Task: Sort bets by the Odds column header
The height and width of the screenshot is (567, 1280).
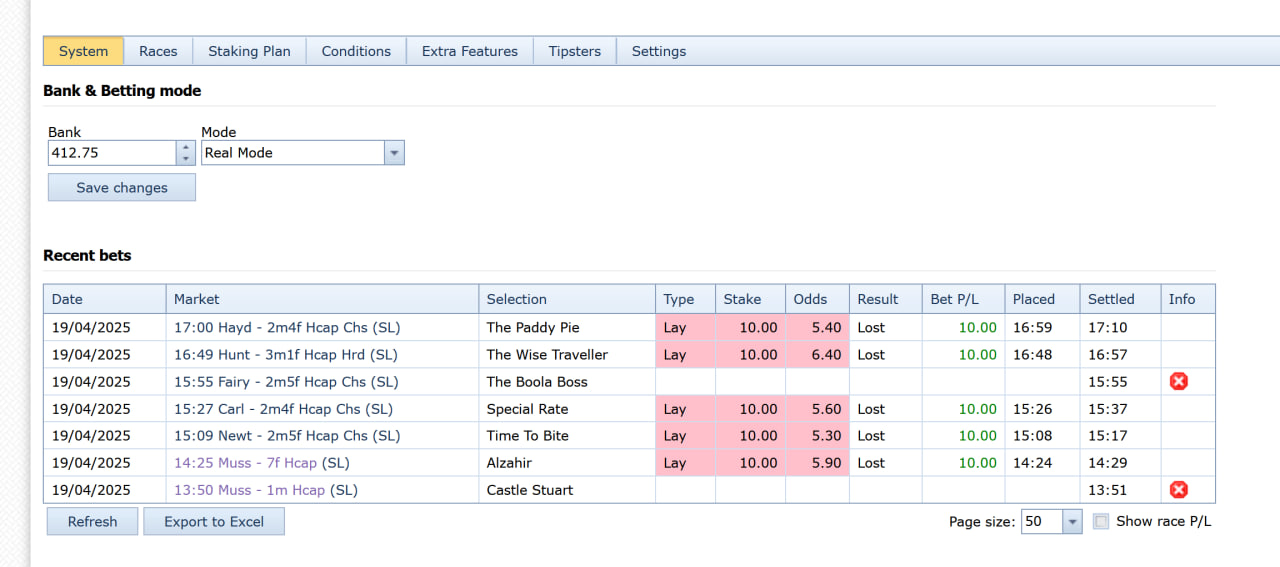Action: 810,299
